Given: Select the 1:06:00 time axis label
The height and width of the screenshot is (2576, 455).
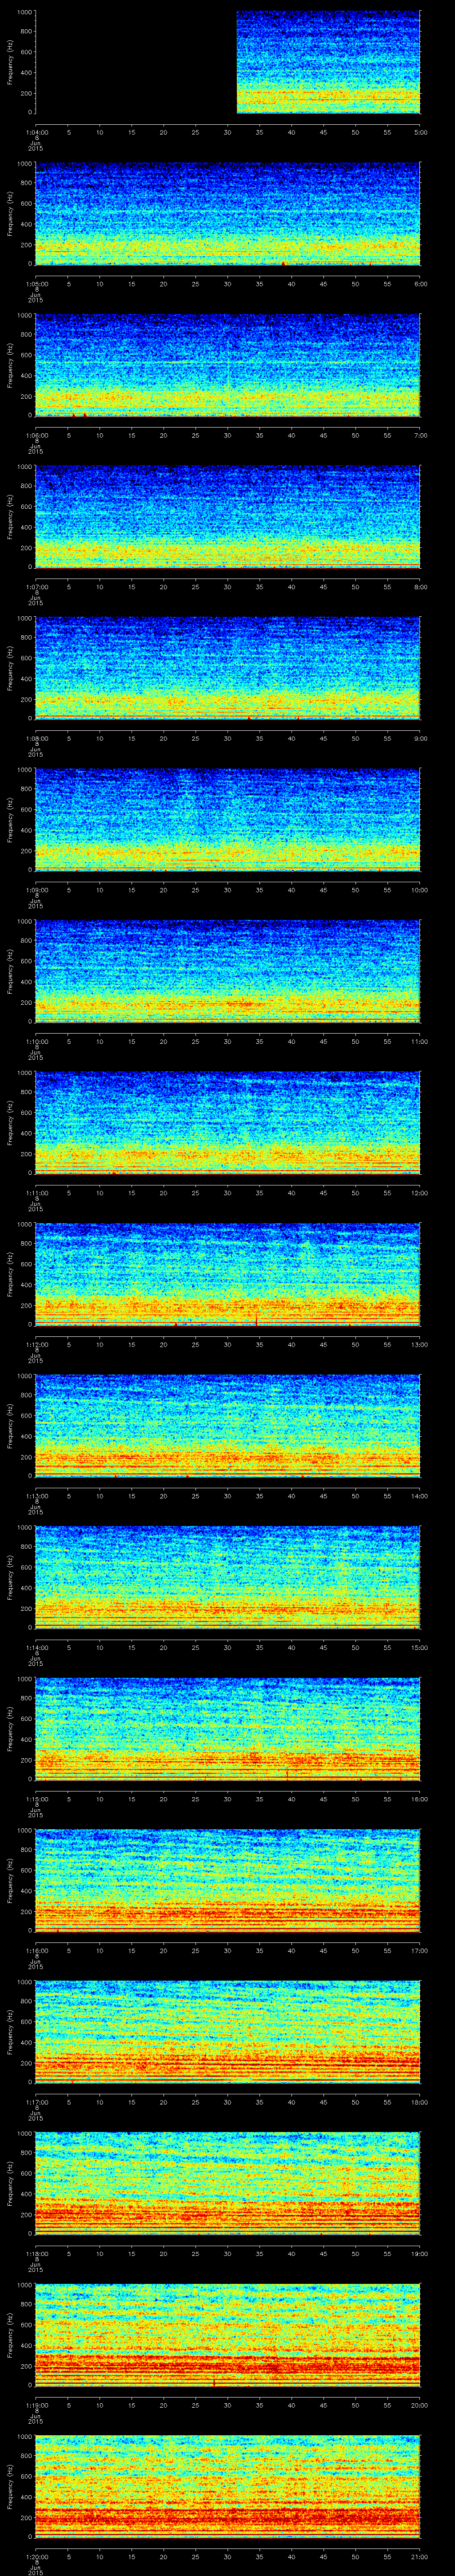Looking at the screenshot, I should [x=36, y=435].
